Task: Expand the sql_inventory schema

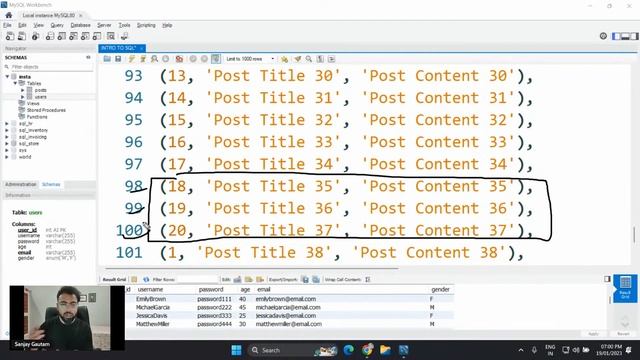Action: (7, 130)
